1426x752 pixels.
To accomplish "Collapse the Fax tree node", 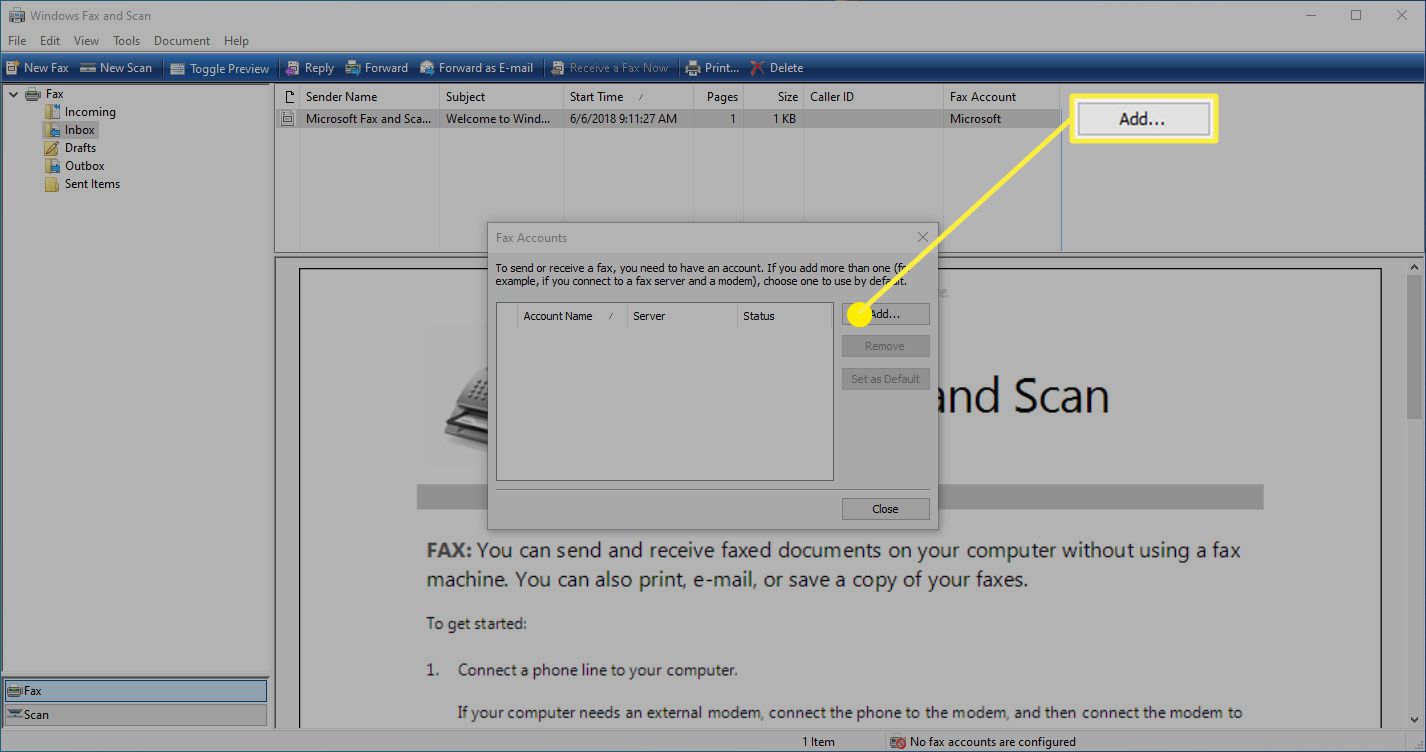I will point(13,94).
